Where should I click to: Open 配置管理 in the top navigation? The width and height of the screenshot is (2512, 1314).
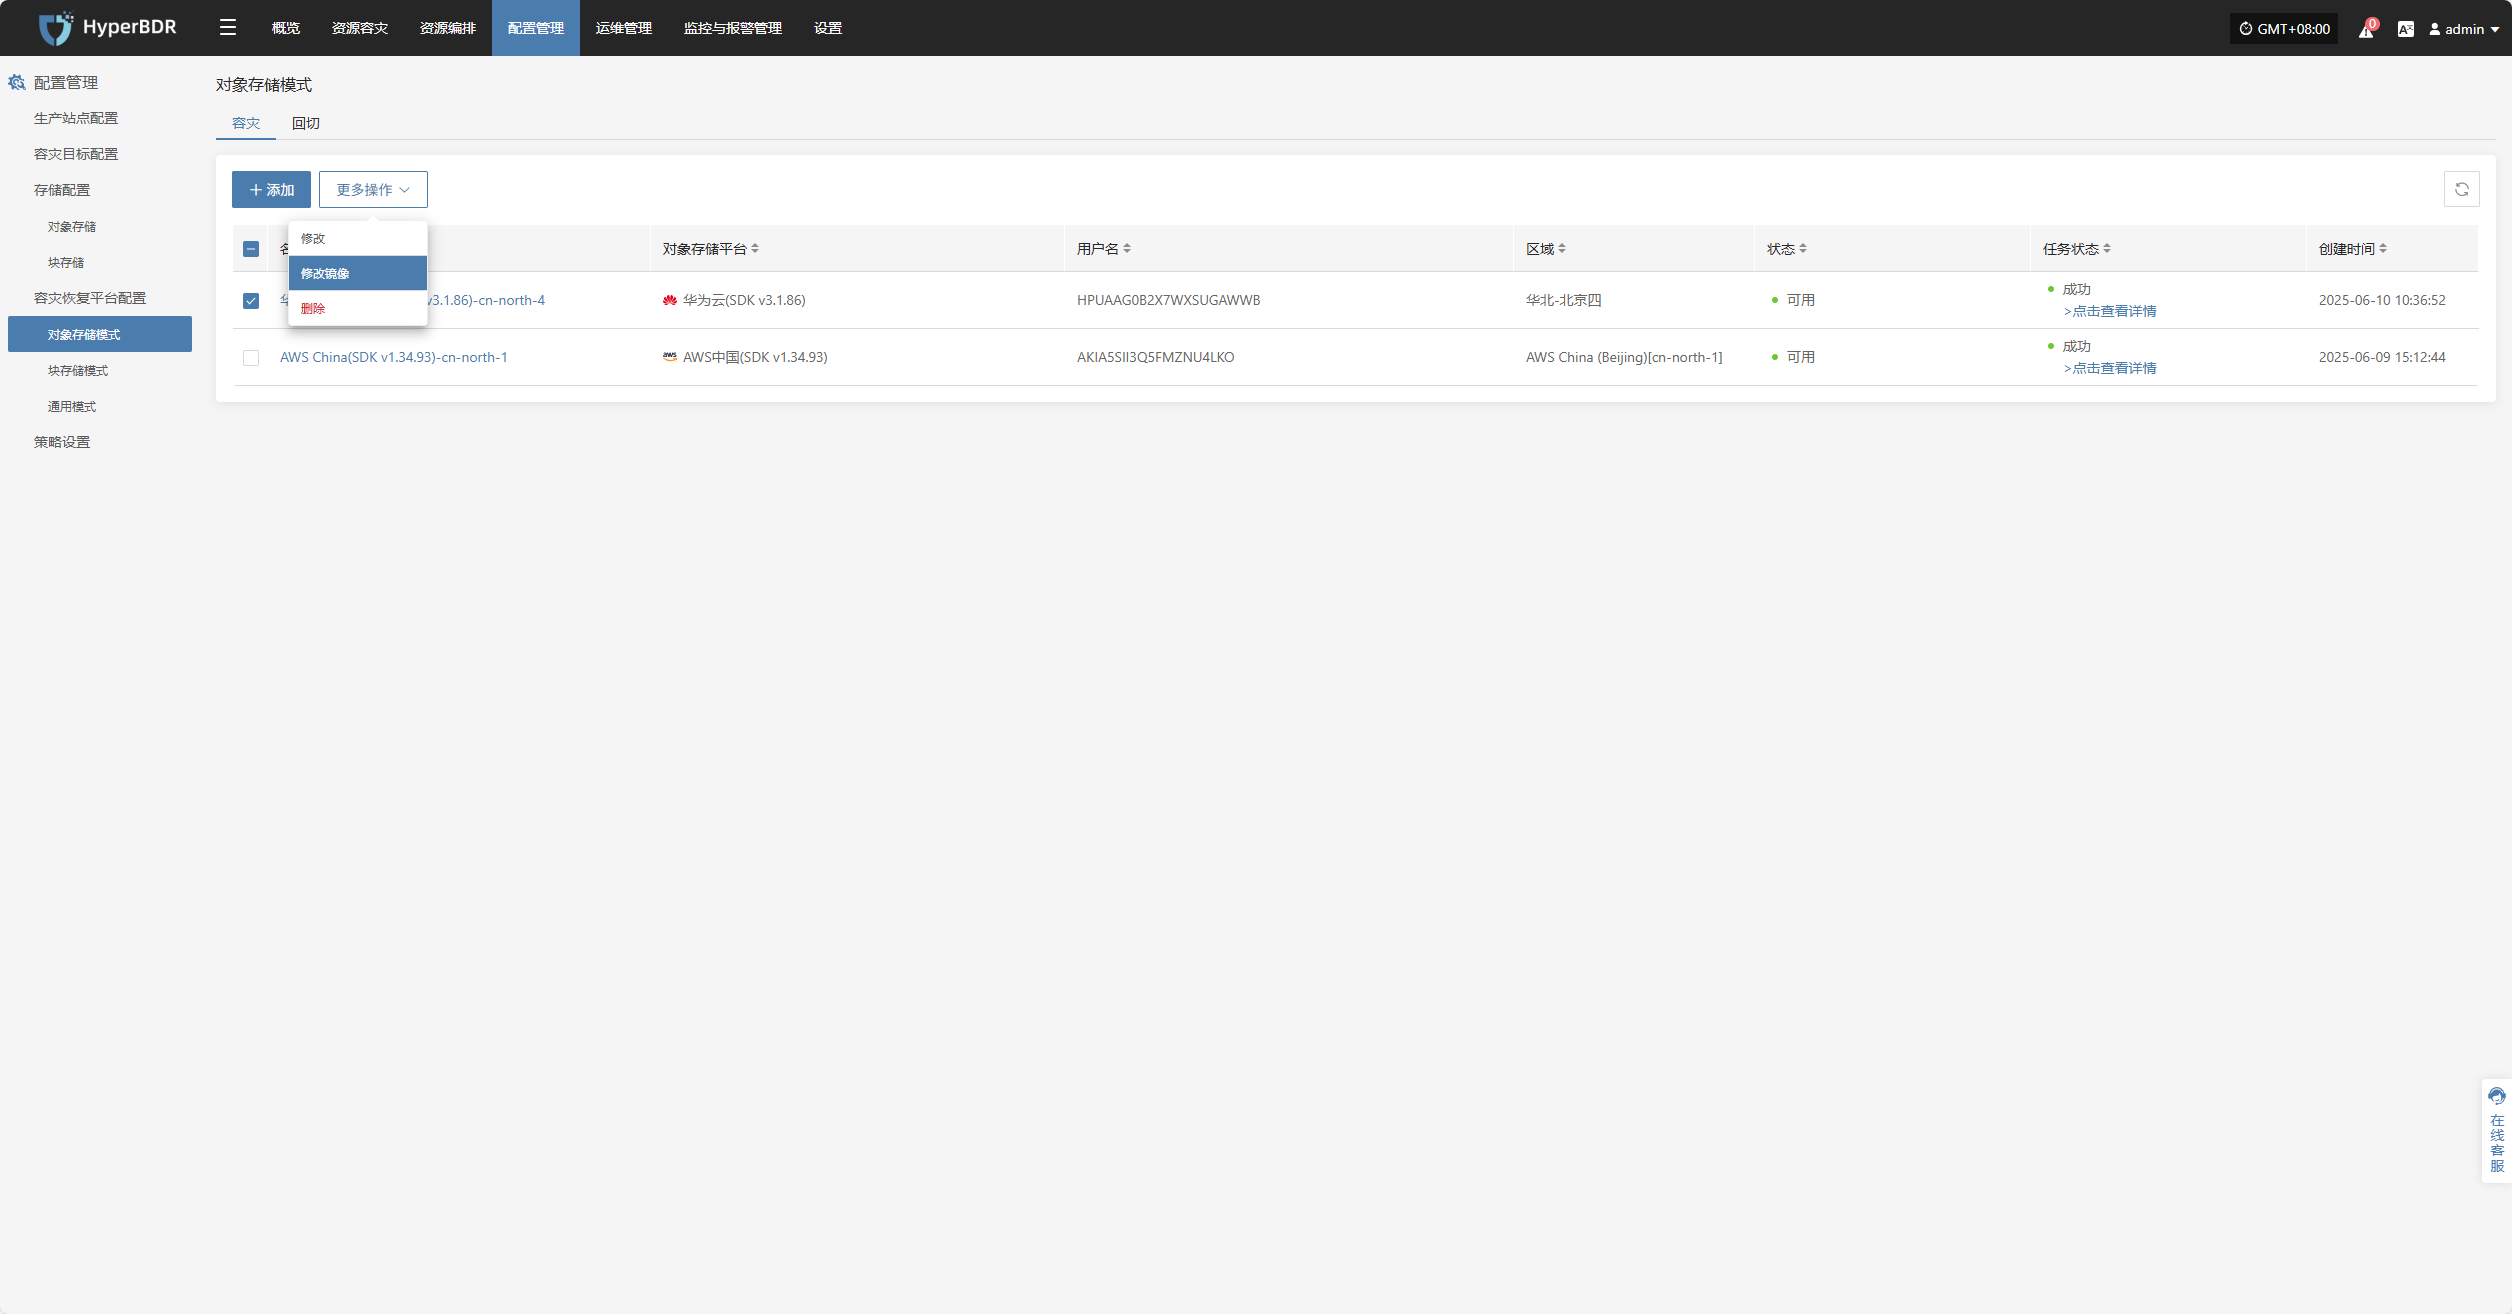[x=536, y=28]
